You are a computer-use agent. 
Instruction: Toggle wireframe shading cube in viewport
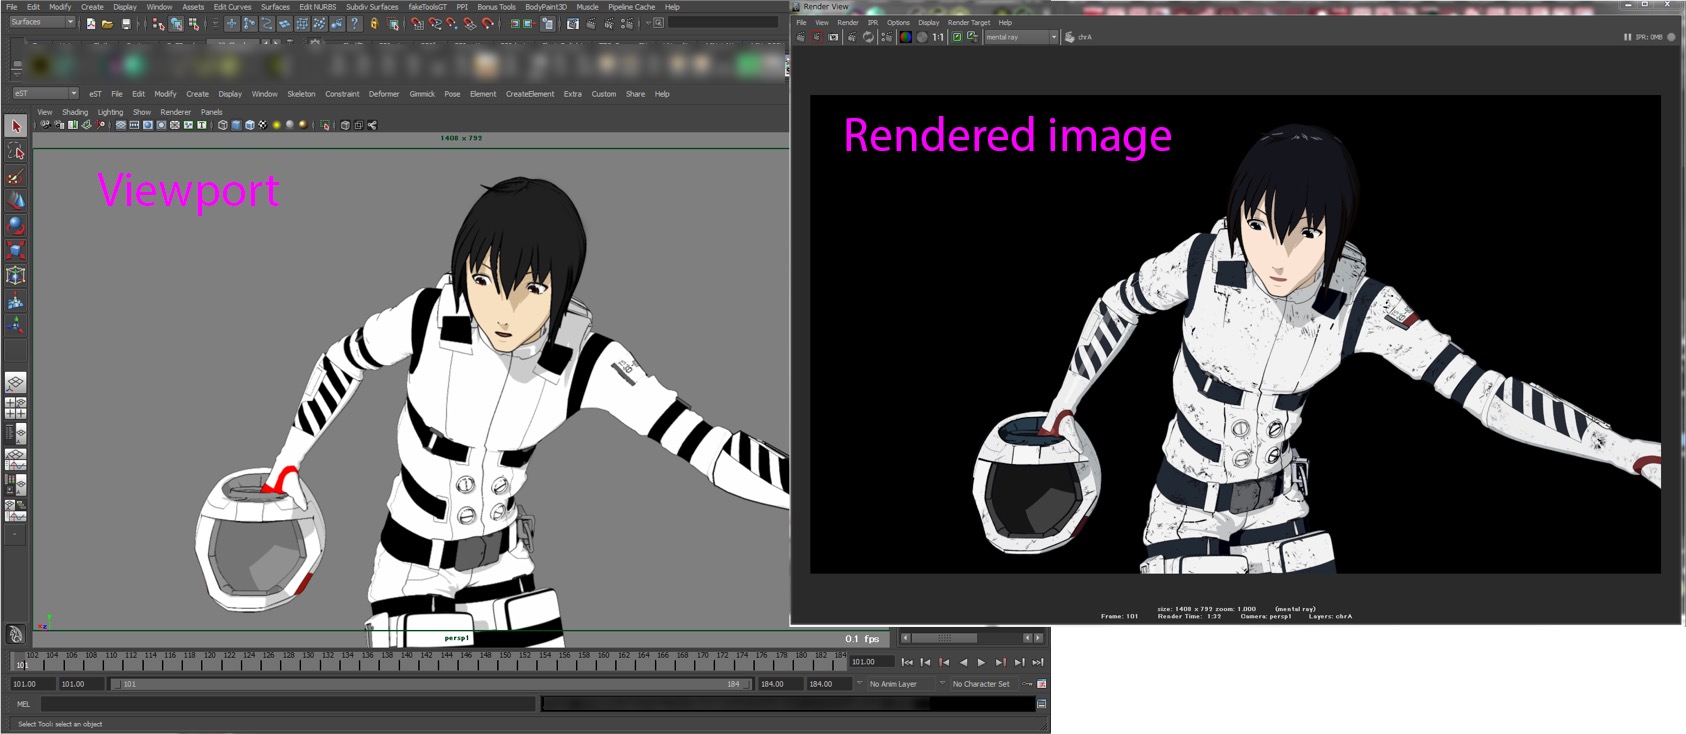tap(223, 125)
